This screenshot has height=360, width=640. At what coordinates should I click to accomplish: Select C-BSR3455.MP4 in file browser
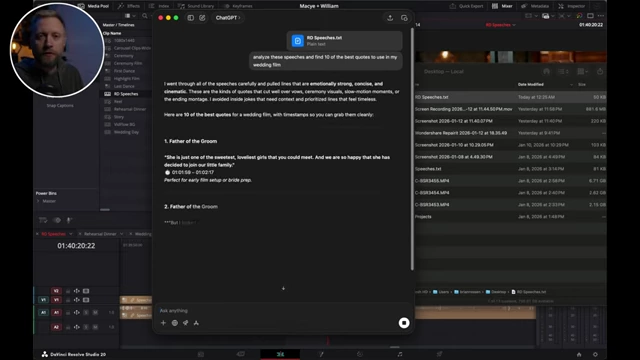pos(510,181)
